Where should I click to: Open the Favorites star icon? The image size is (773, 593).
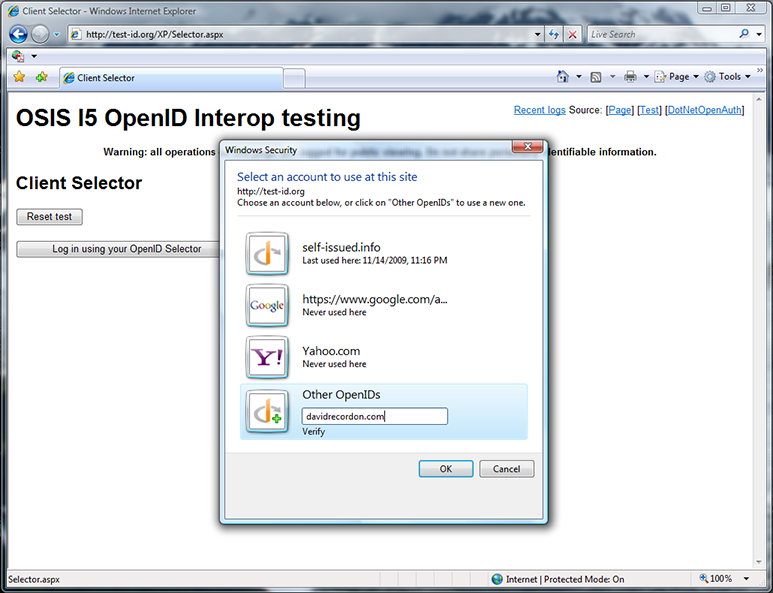pyautogui.click(x=19, y=77)
